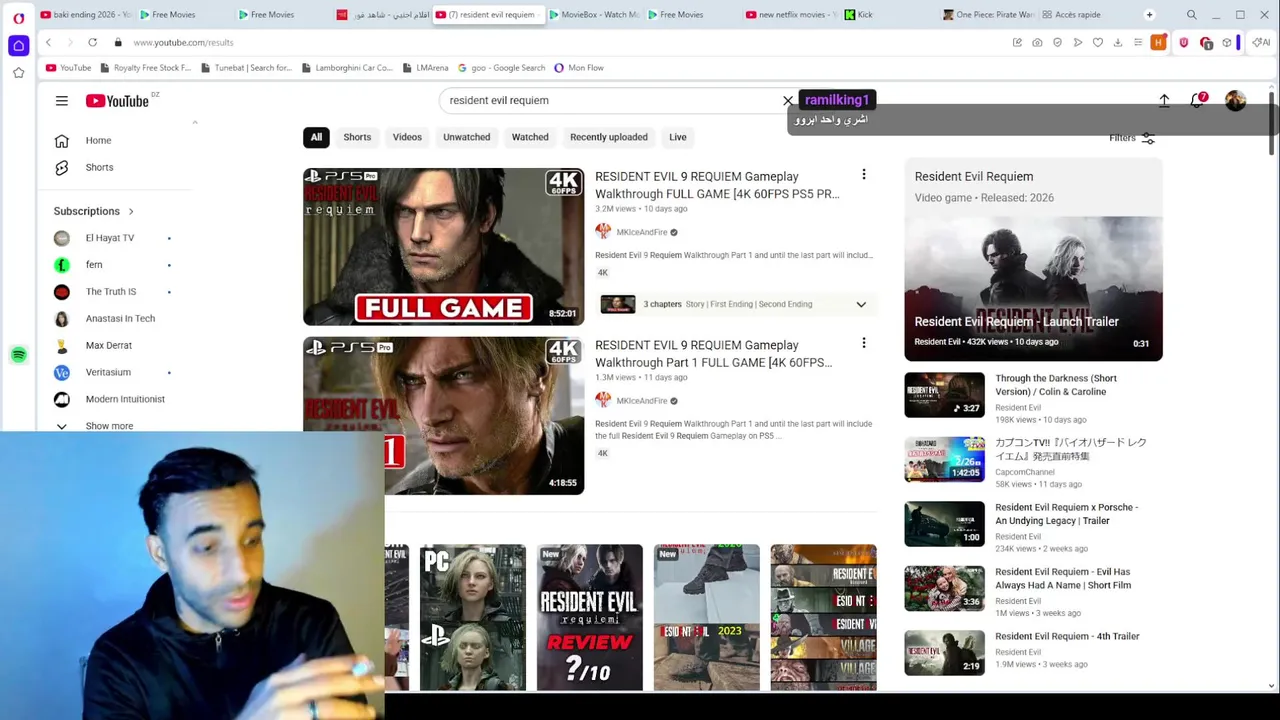
Task: Open Spotify in Opera sidebar
Action: point(18,355)
